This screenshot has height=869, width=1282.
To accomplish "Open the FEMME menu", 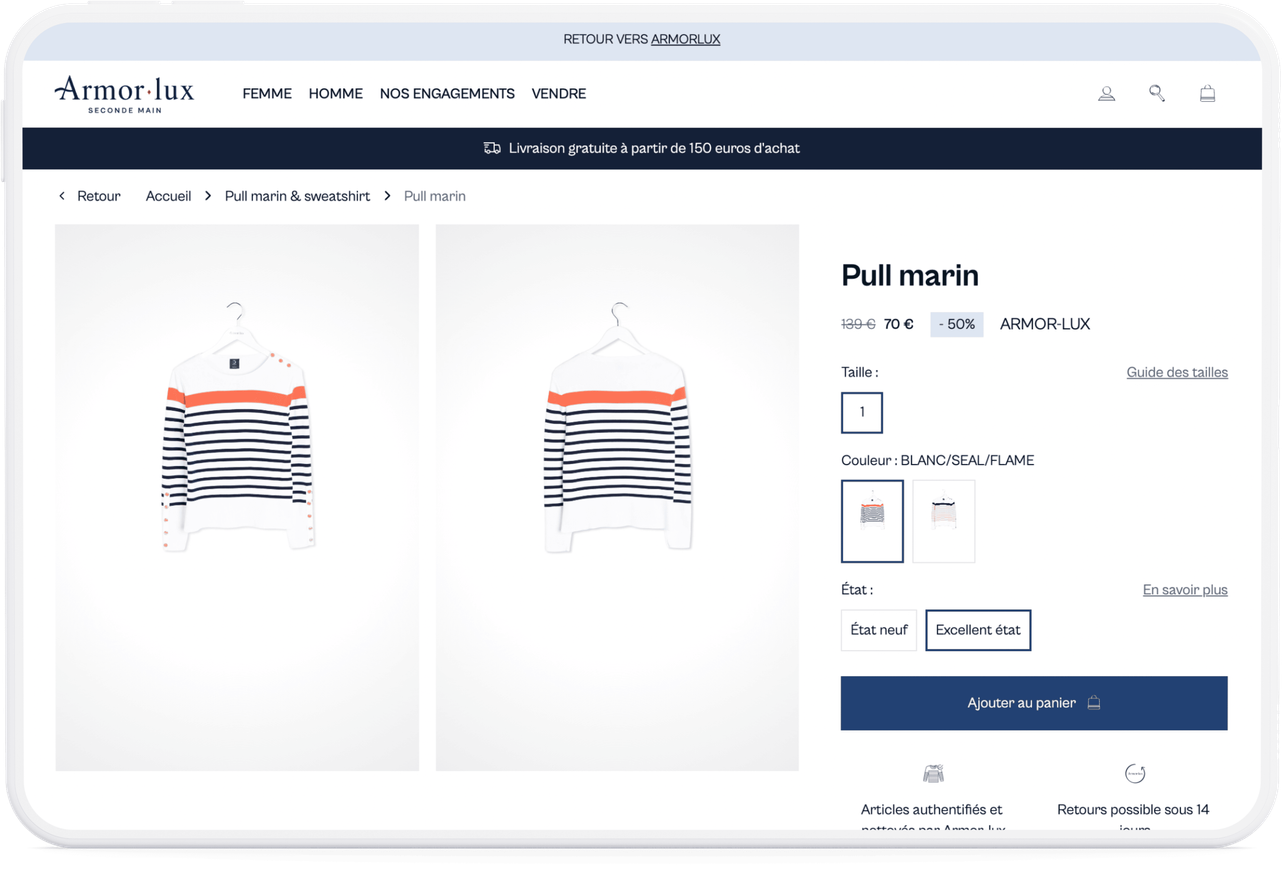I will [267, 94].
